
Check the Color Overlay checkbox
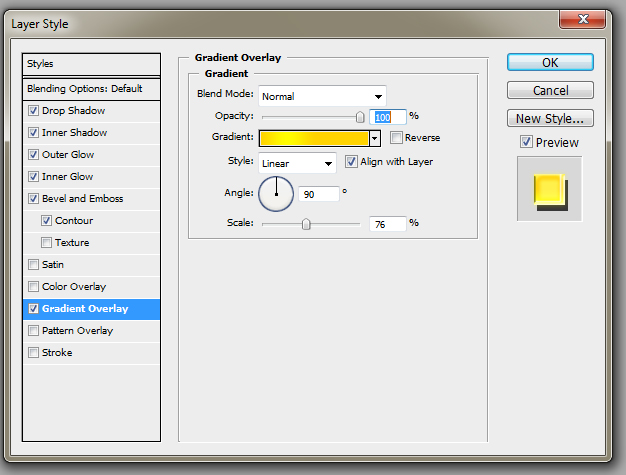tap(34, 286)
